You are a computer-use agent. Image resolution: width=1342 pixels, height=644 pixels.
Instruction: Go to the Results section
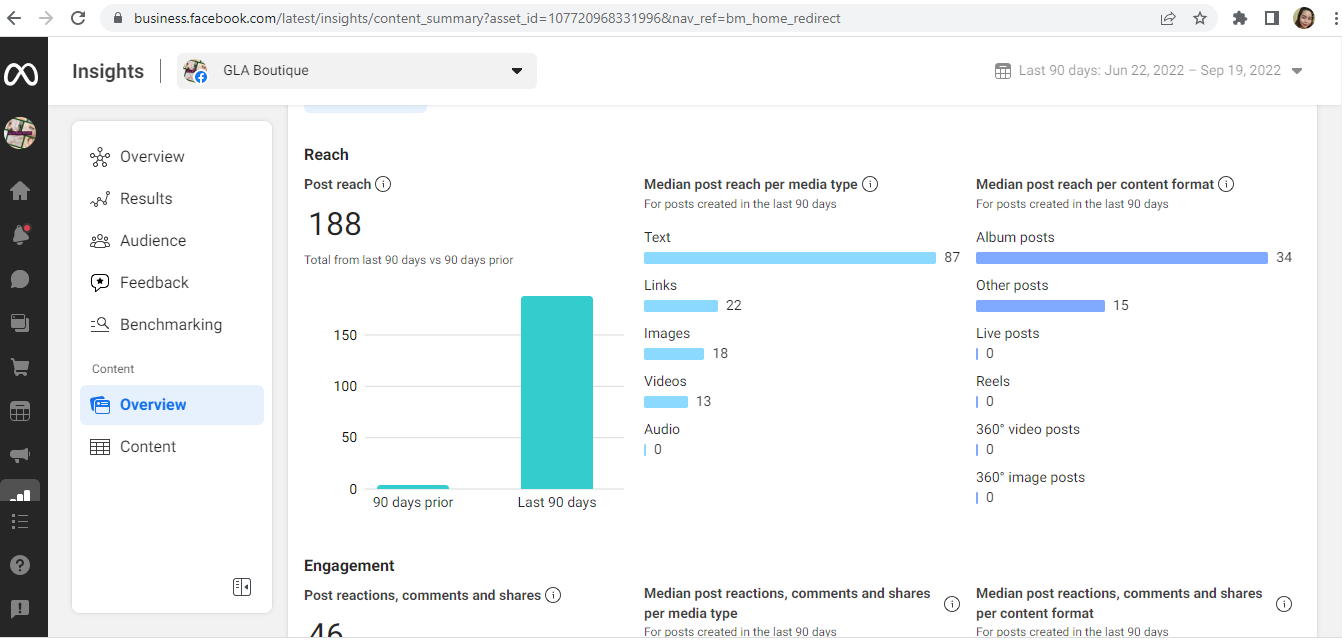146,199
